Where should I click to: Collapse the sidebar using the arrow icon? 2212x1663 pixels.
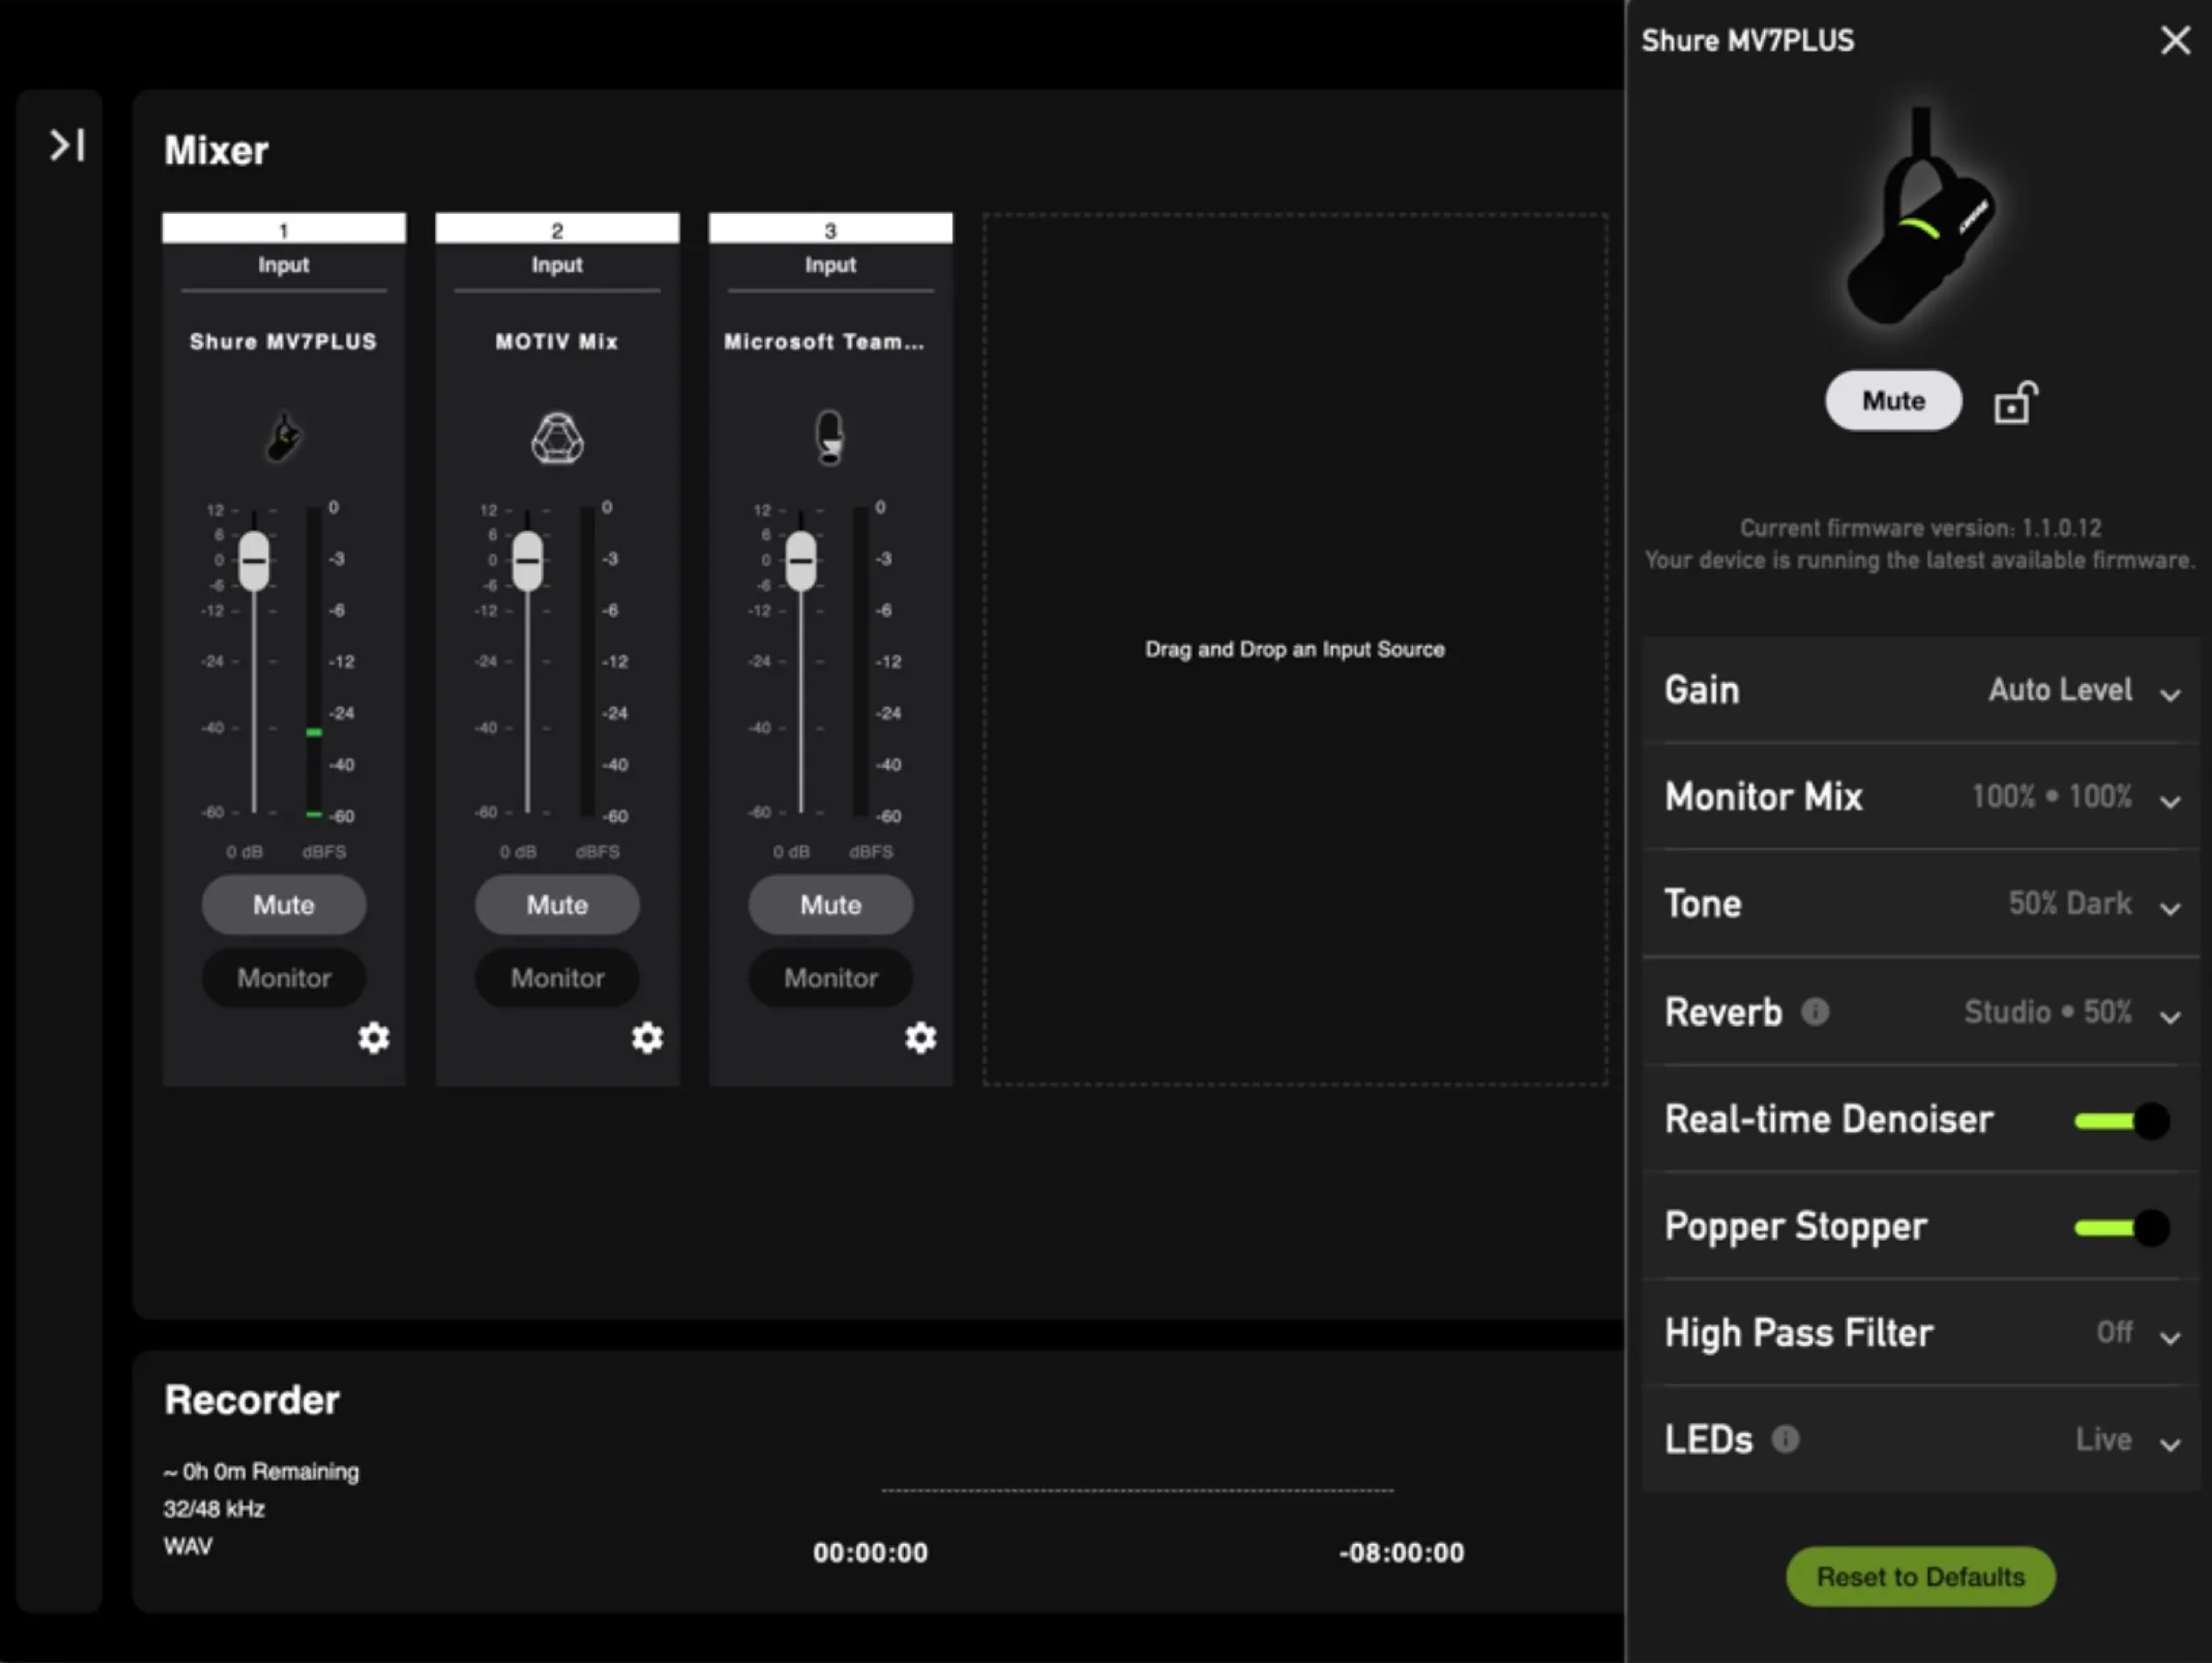(x=67, y=146)
